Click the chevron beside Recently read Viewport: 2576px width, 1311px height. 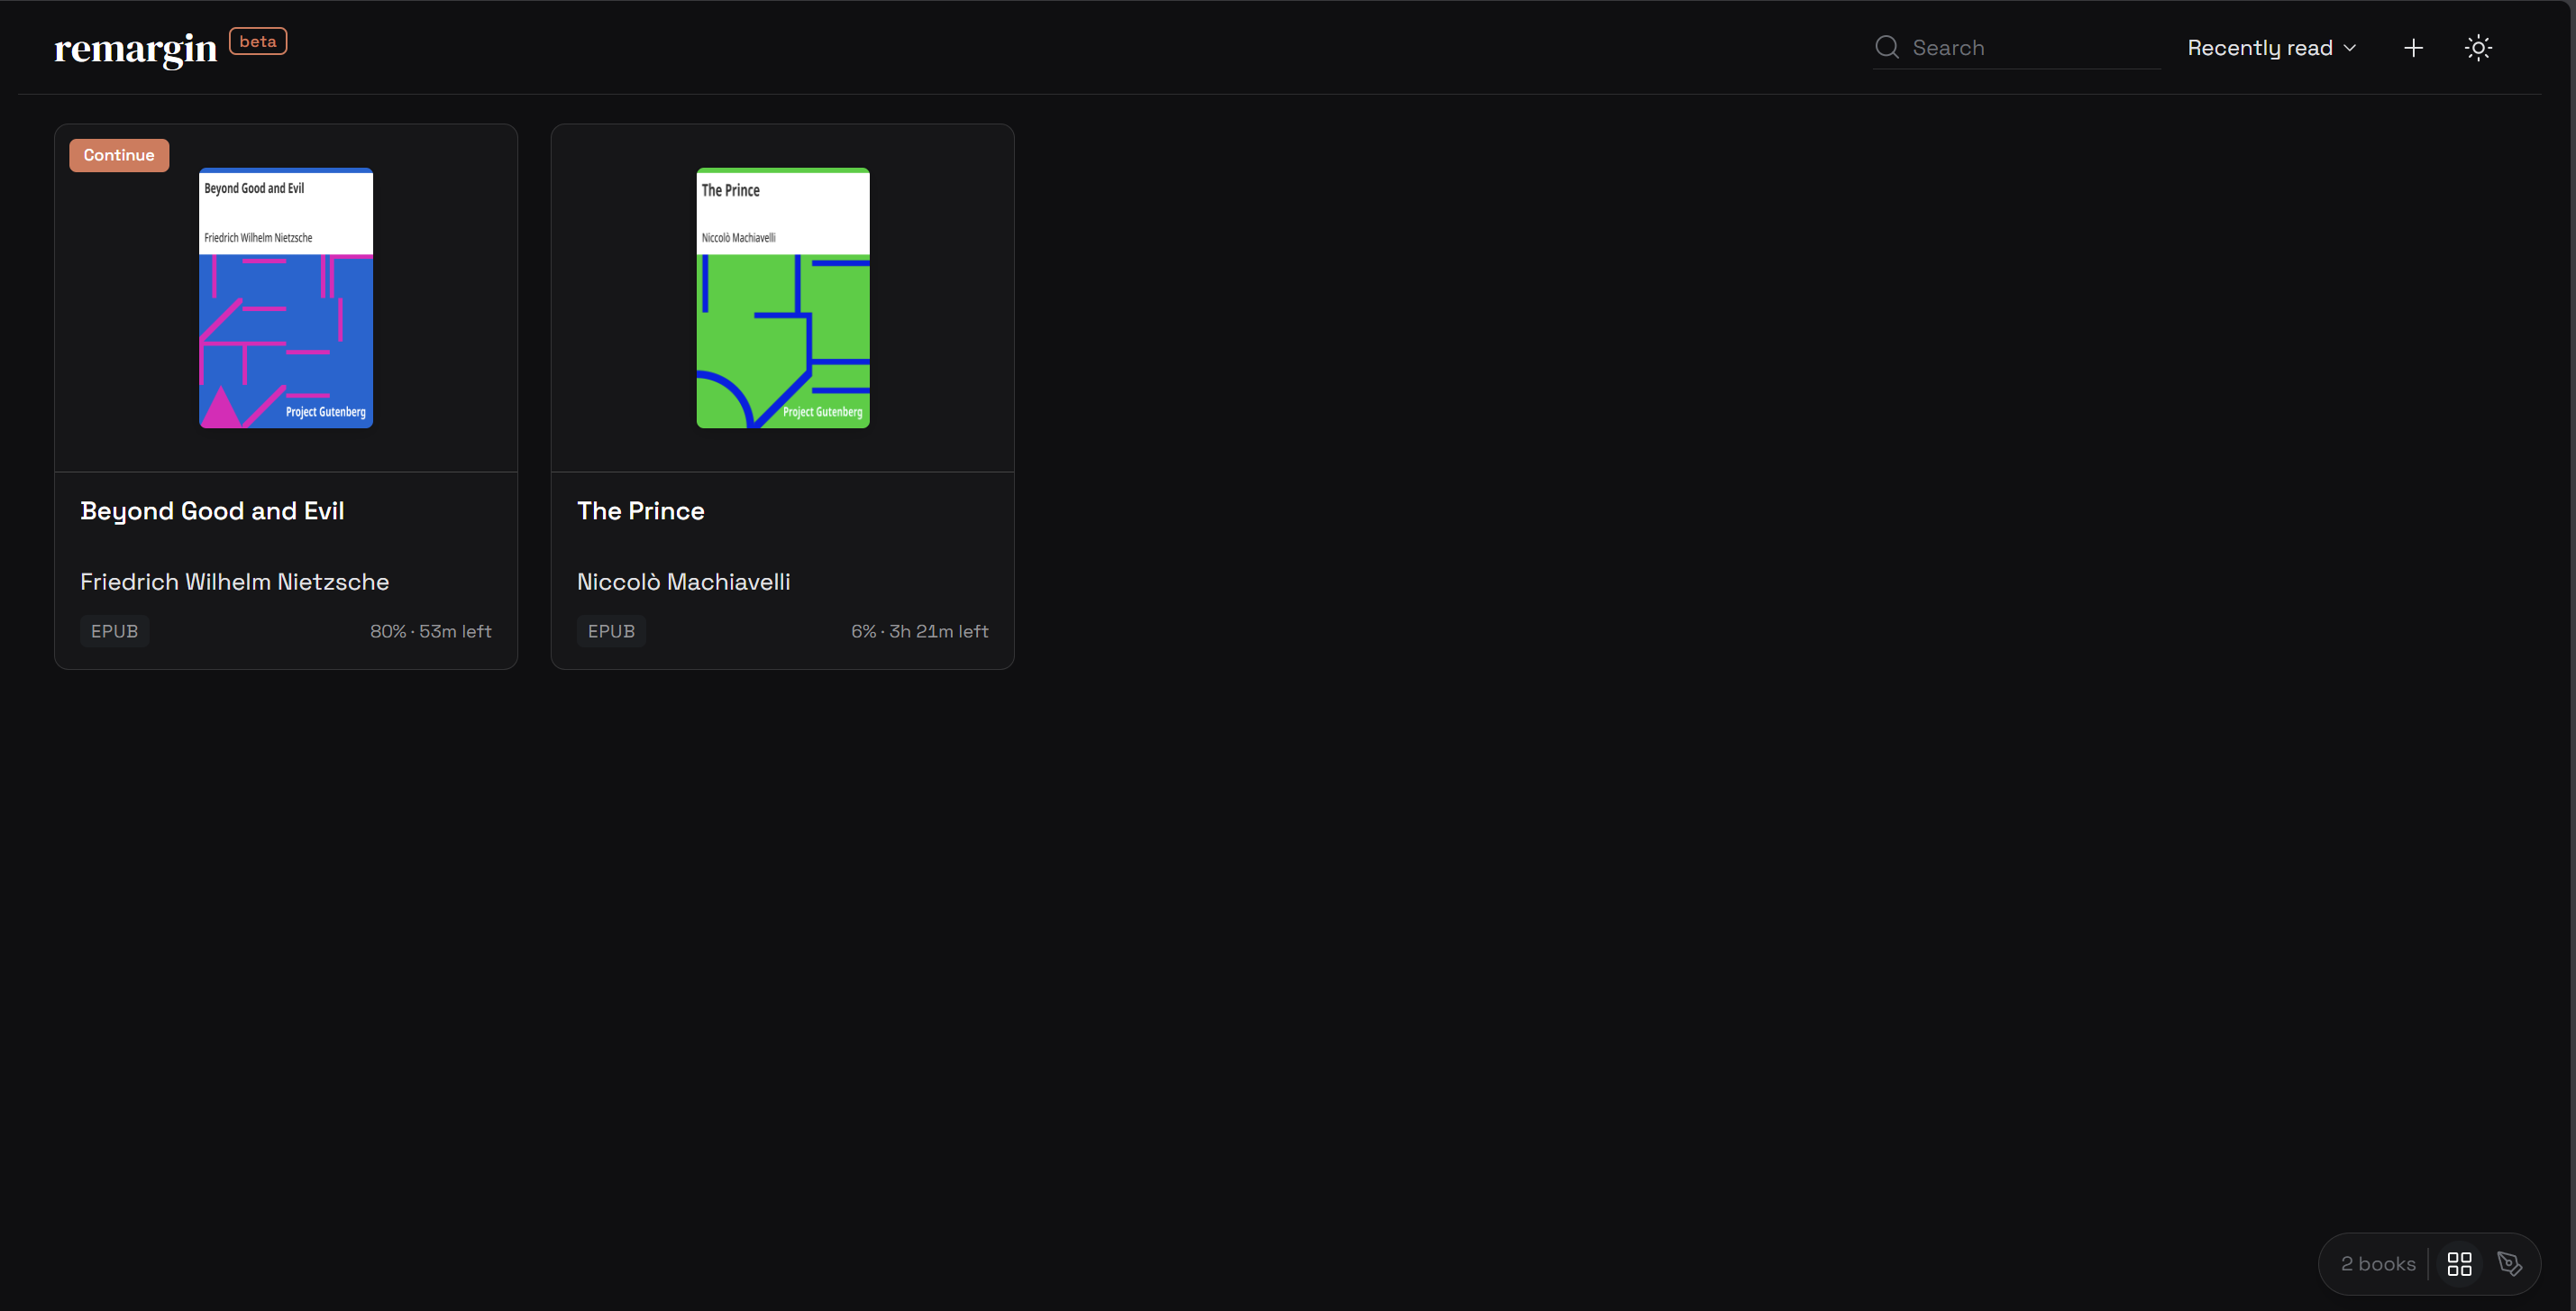[x=2350, y=48]
